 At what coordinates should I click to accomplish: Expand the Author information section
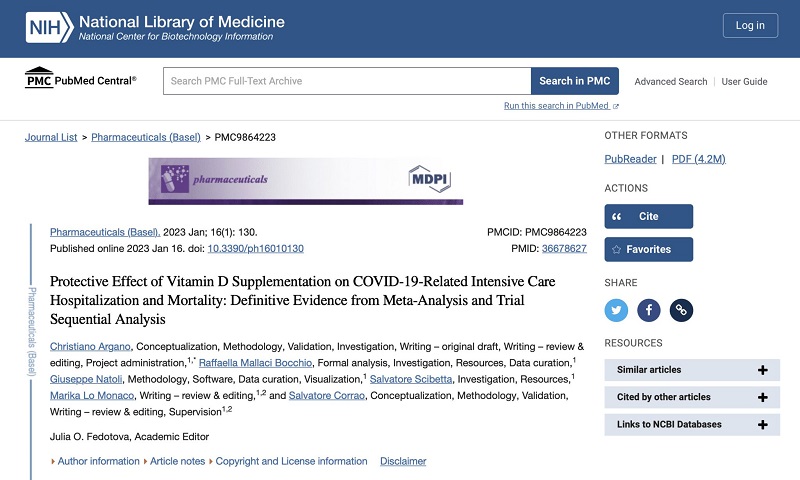tap(98, 461)
